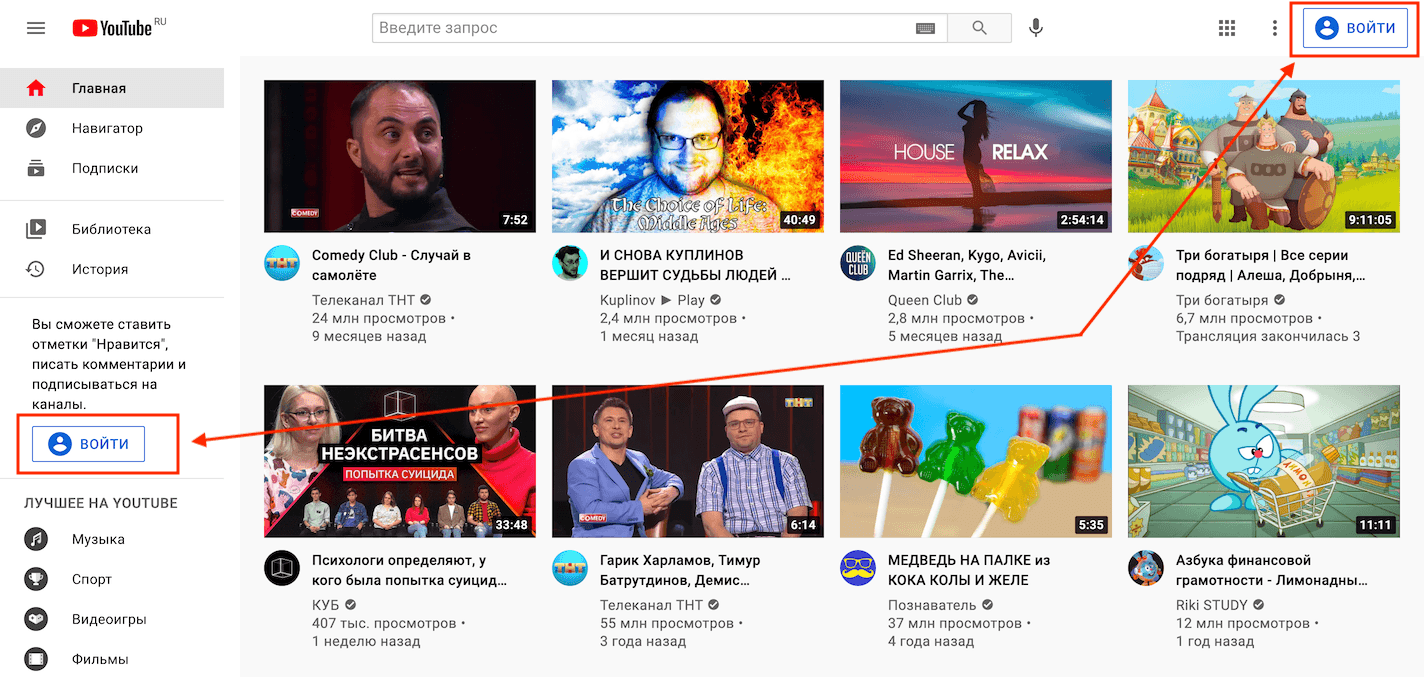The height and width of the screenshot is (677, 1424).
Task: Click the Видеоигры gaming icon
Action: (x=36, y=619)
